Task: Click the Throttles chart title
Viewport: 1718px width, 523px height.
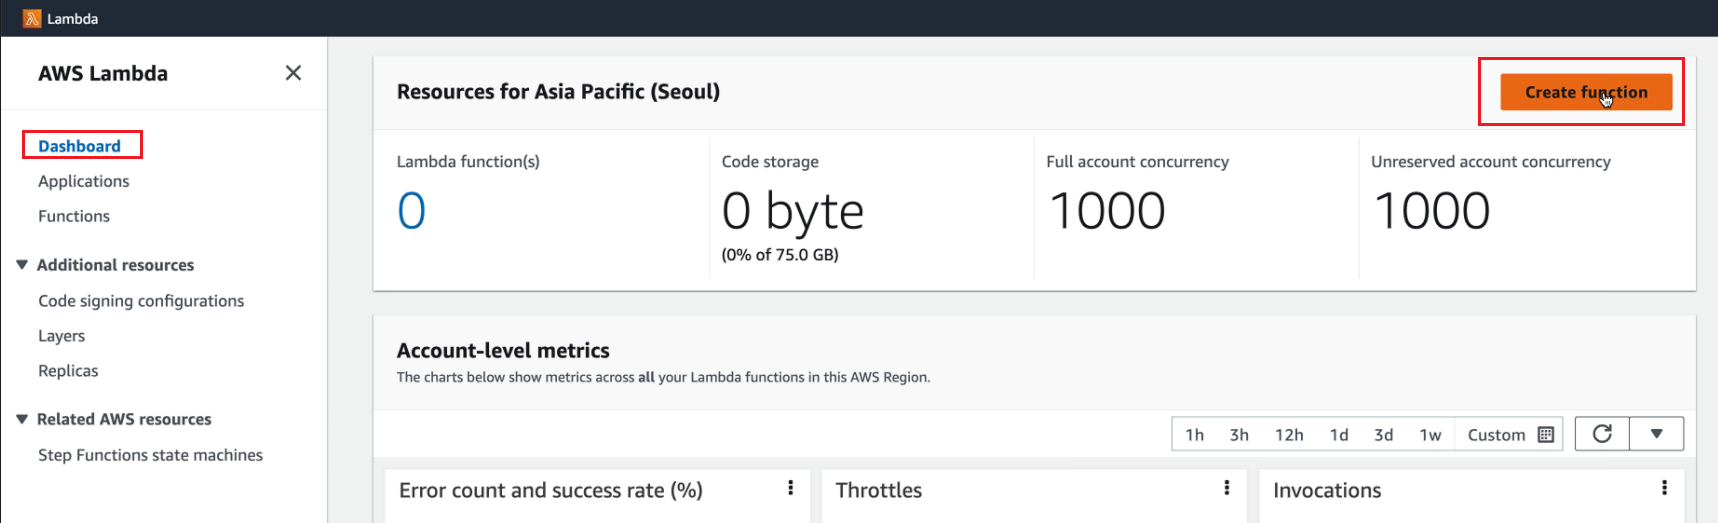Action: click(x=879, y=491)
